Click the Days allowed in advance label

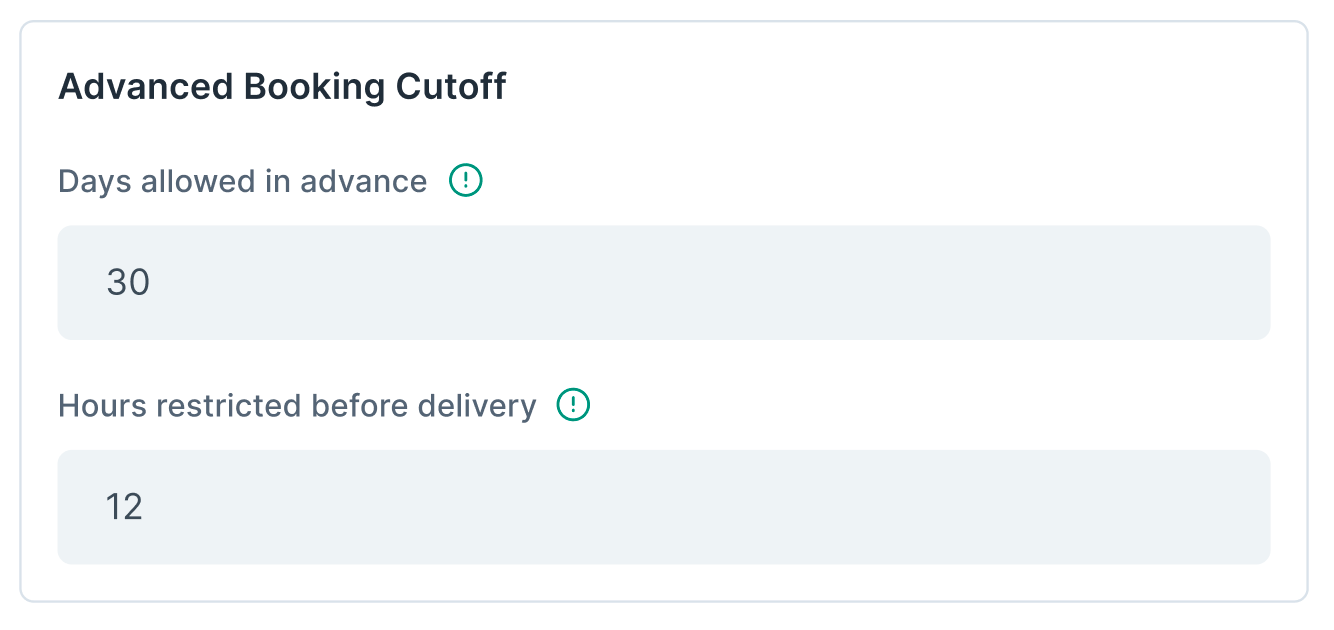tap(243, 181)
